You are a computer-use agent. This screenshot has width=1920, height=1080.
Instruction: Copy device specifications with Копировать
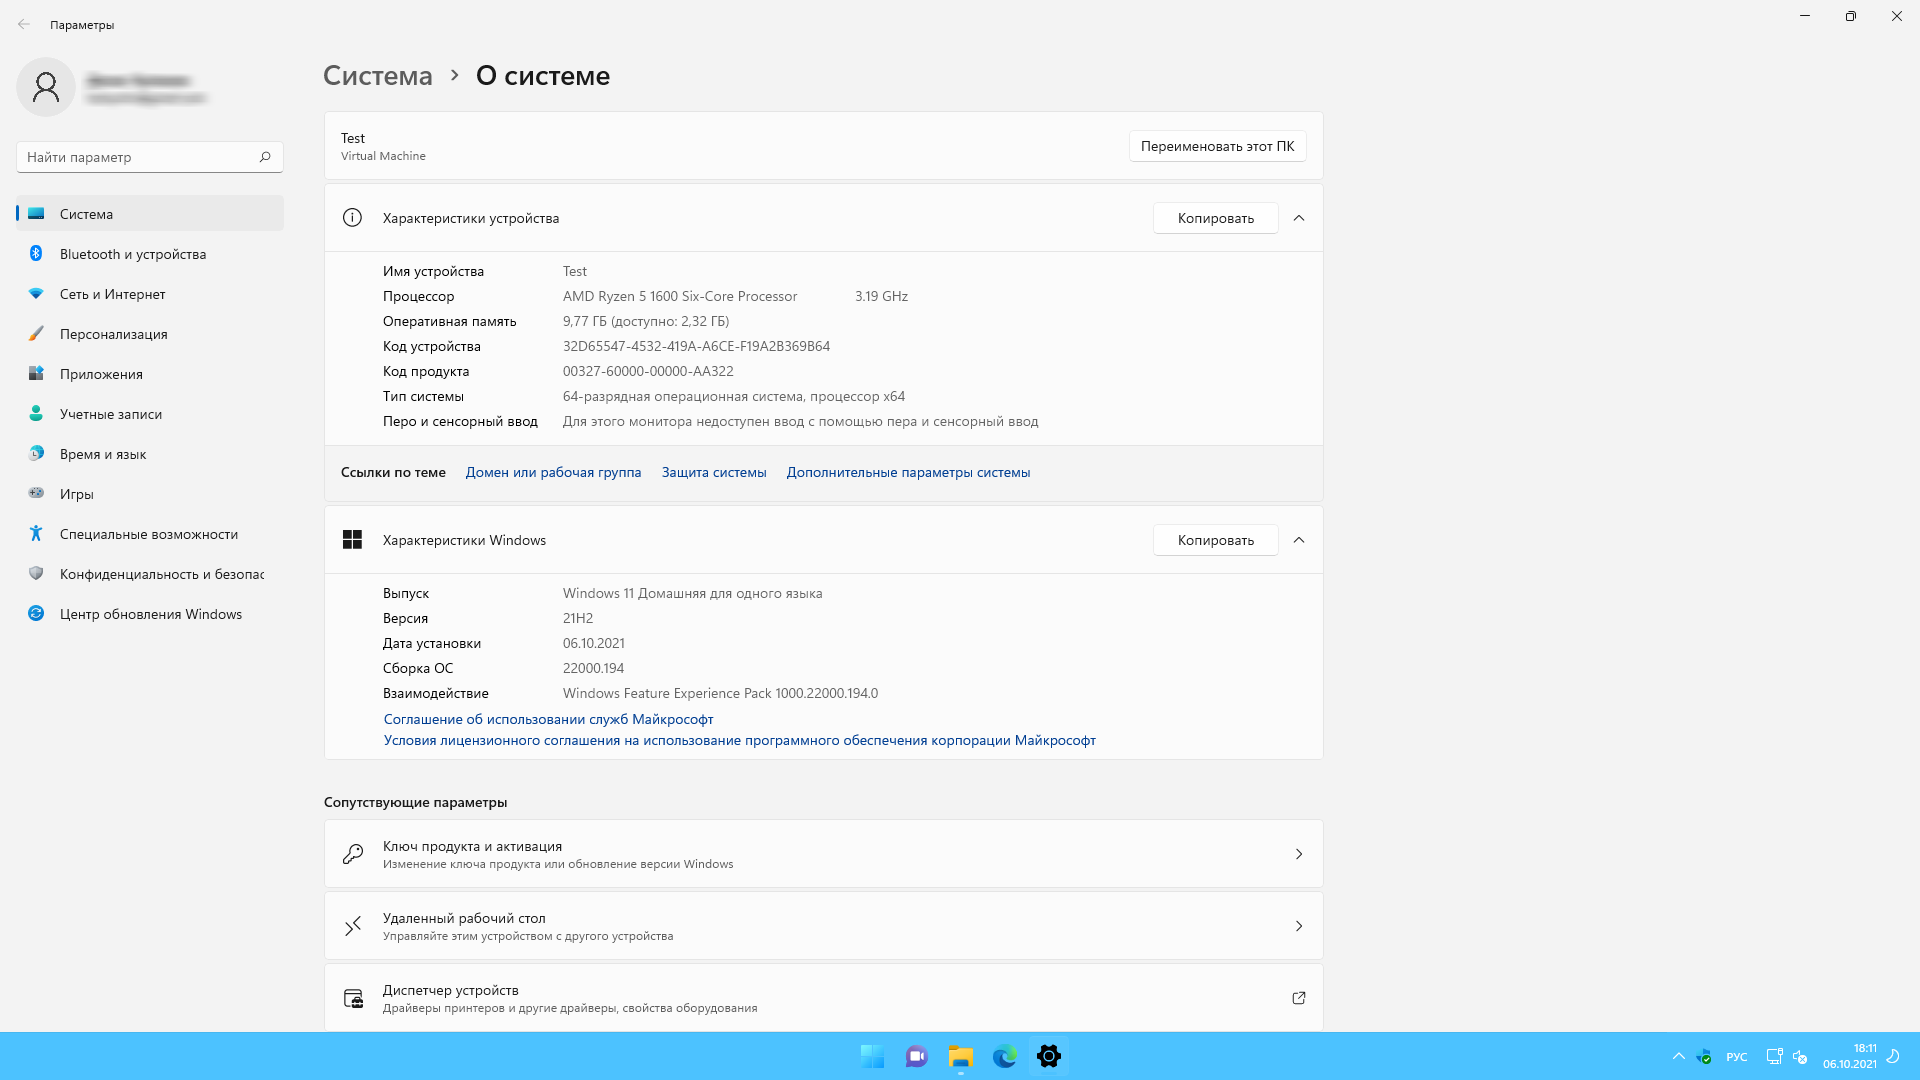click(x=1215, y=218)
